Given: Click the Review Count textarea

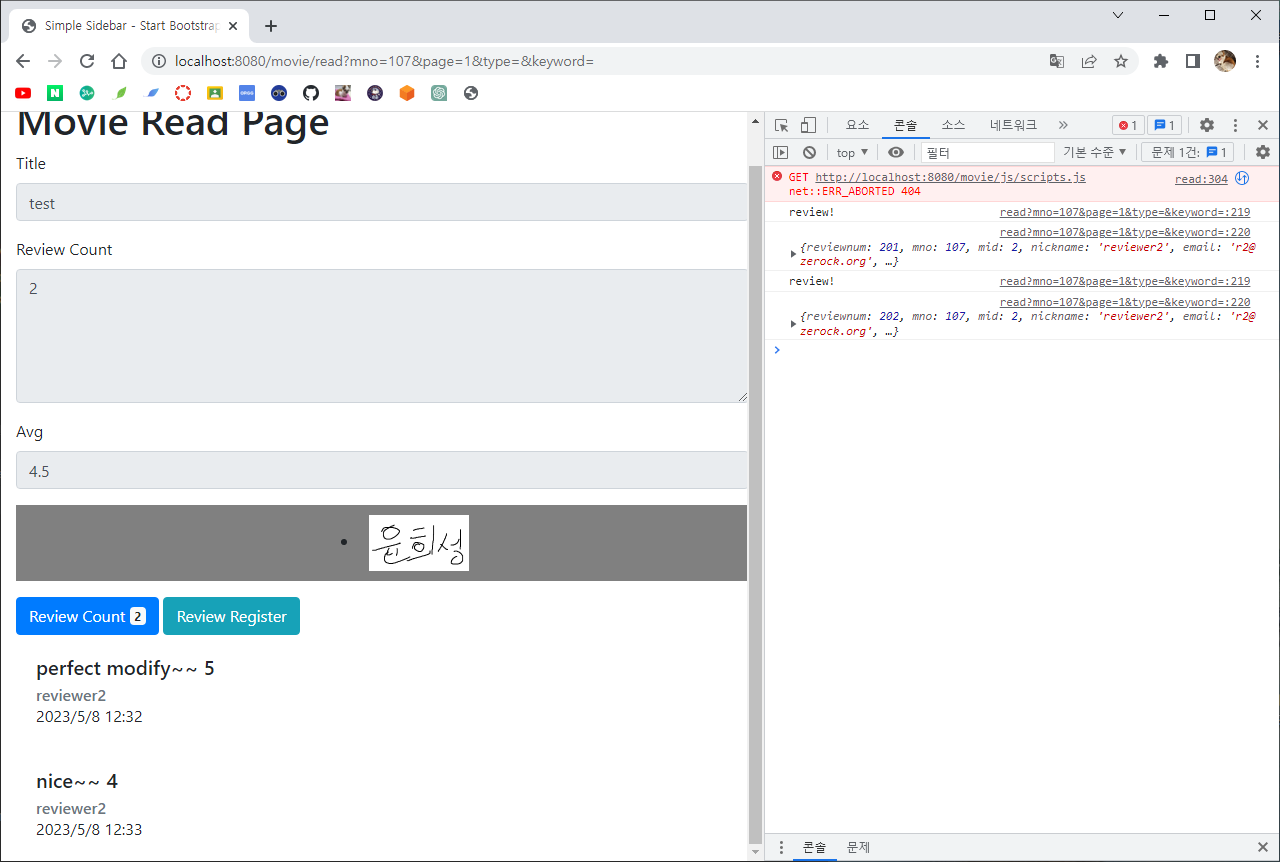Looking at the screenshot, I should (381, 336).
